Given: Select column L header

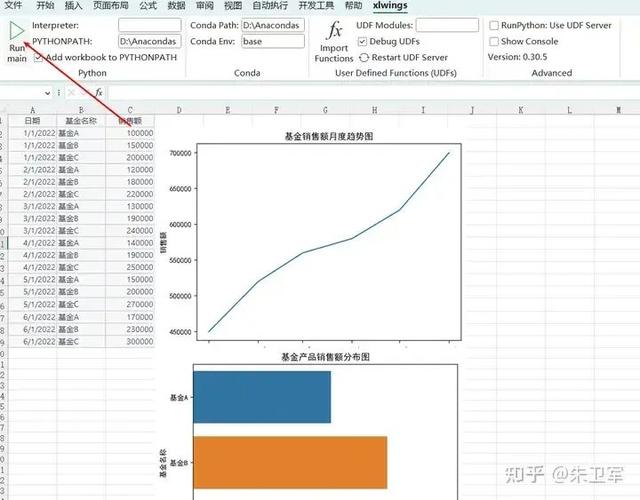Looking at the screenshot, I should coord(569,110).
